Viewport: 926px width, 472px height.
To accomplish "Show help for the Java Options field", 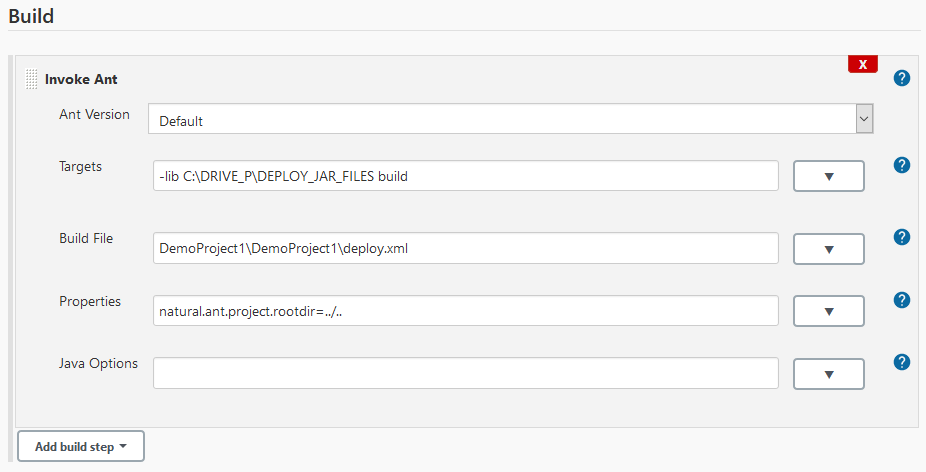I will [901, 362].
